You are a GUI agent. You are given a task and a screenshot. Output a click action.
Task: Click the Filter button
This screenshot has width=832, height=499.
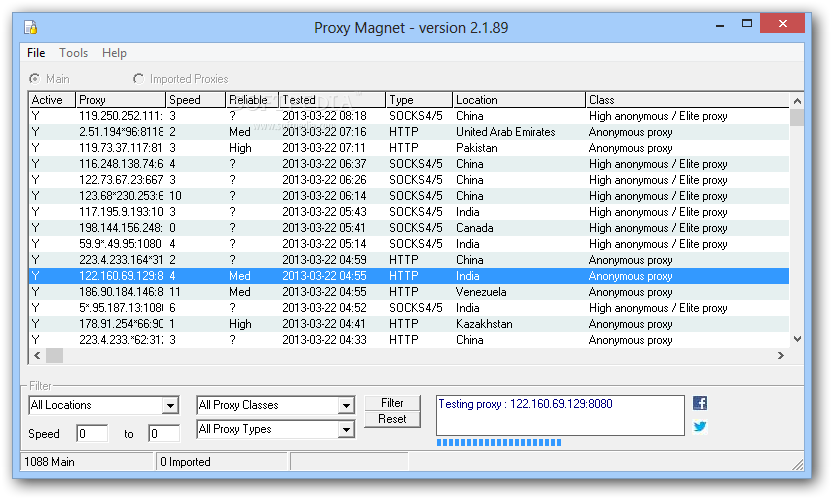coord(392,403)
